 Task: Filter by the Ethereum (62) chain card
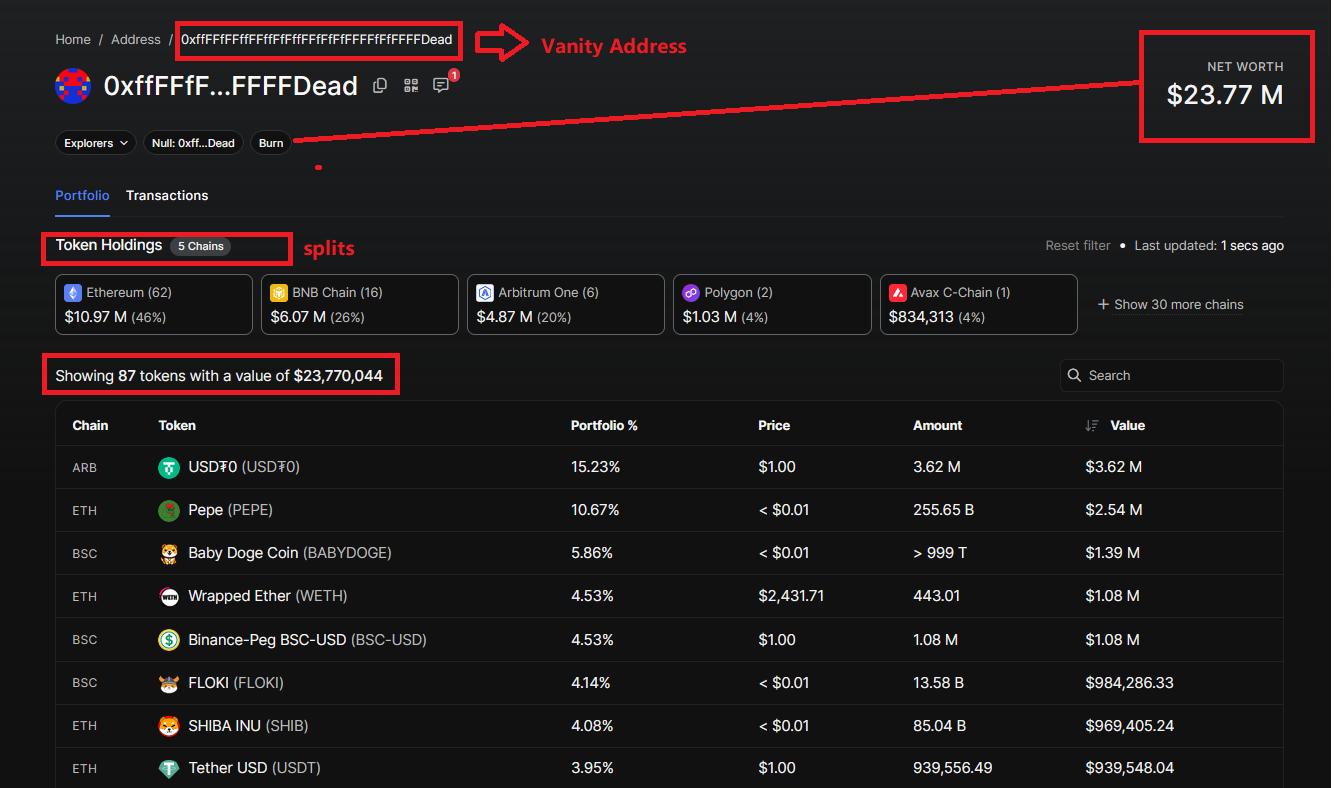tap(154, 304)
